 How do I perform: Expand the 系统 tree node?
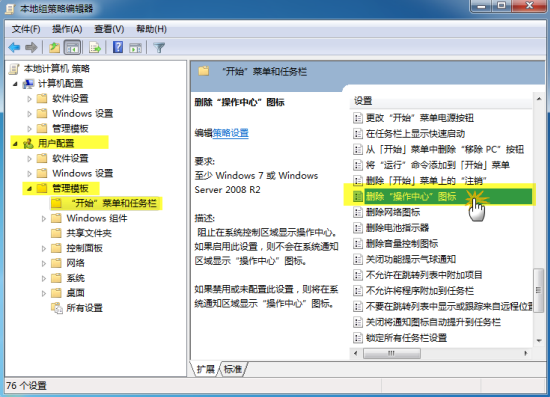[x=44, y=278]
